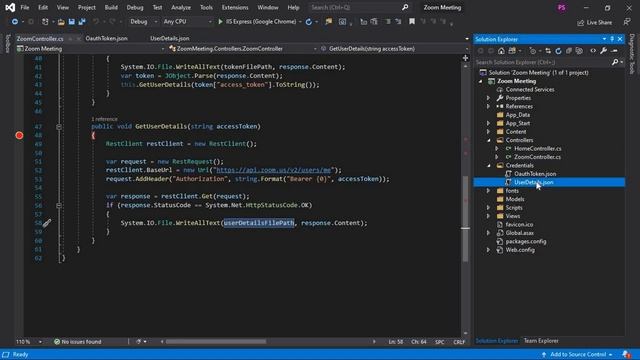Click Sync with Active Document icon
The height and width of the screenshot is (360, 640).
tap(548, 51)
